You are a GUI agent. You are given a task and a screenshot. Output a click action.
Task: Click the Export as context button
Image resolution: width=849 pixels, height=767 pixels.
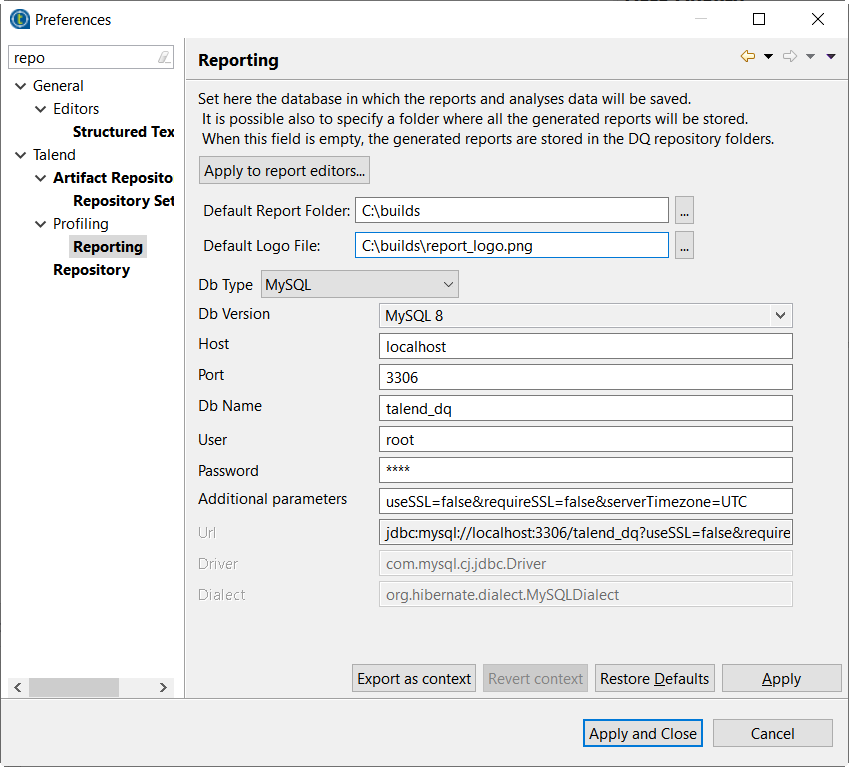tap(414, 679)
